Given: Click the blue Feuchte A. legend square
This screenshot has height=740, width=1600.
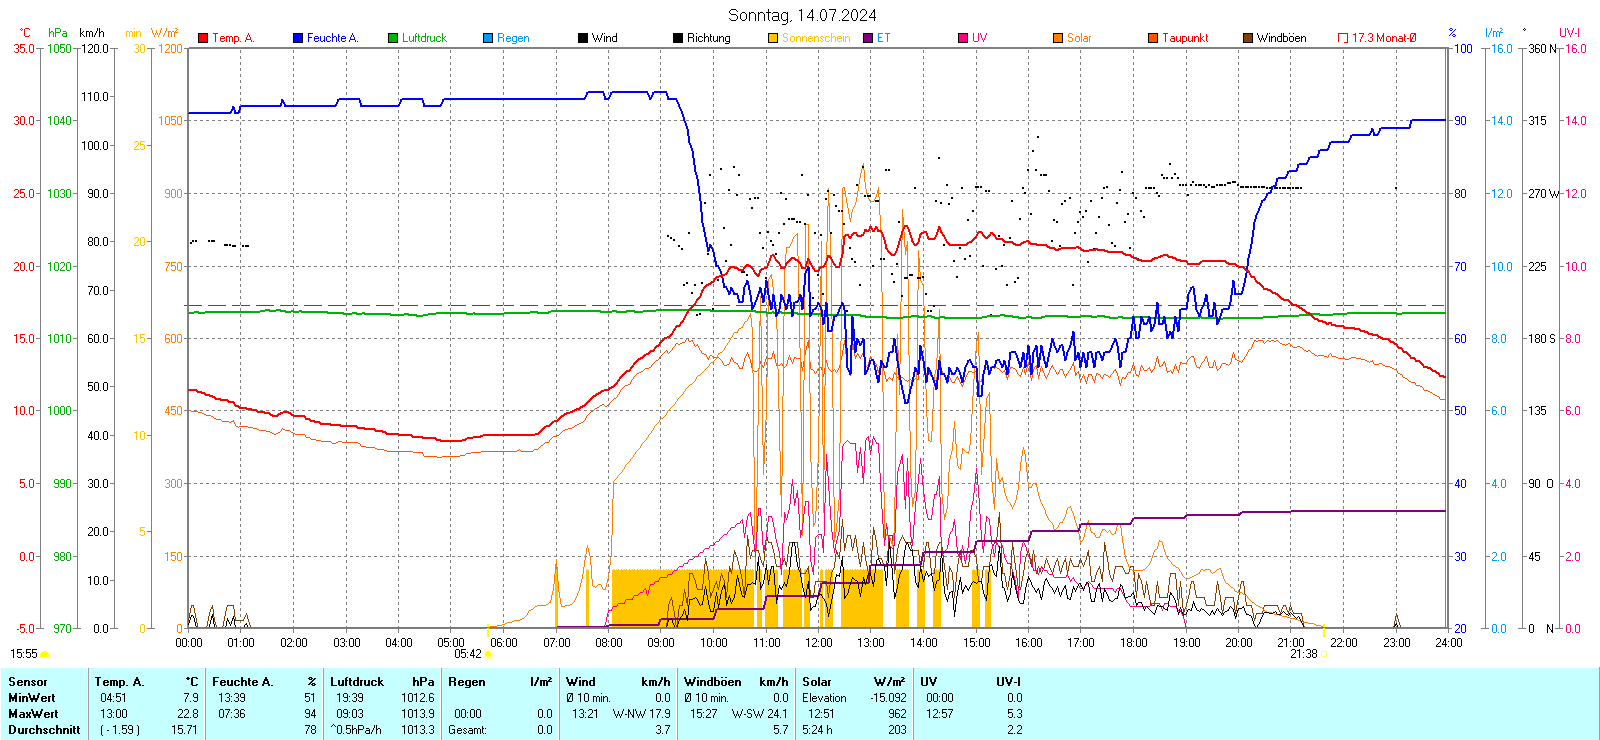Looking at the screenshot, I should 298,38.
